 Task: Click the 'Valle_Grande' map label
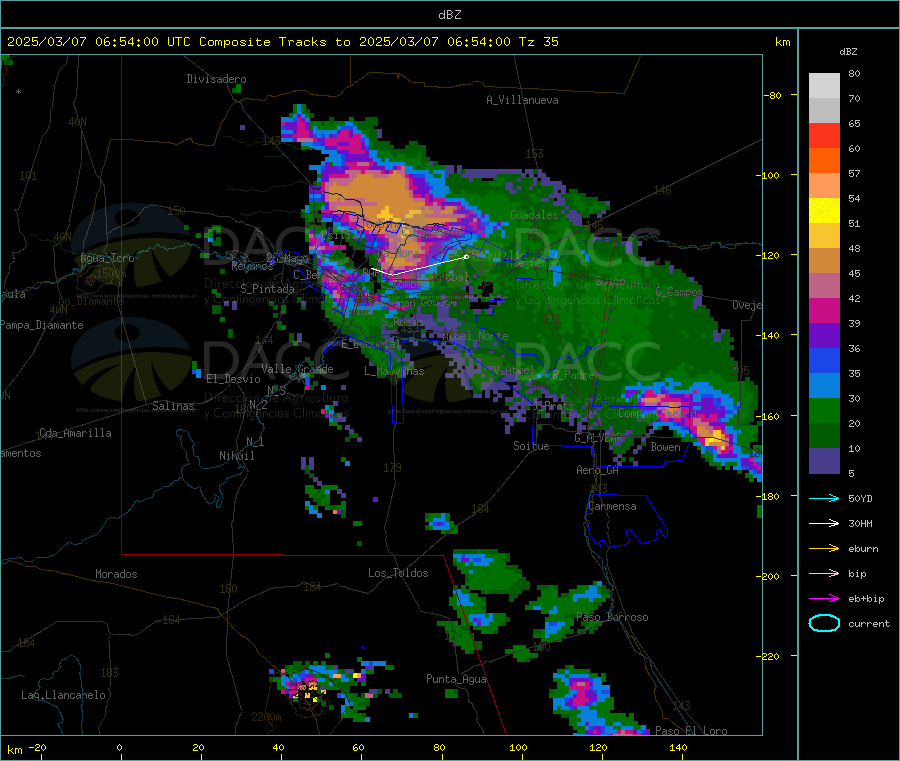point(297,368)
